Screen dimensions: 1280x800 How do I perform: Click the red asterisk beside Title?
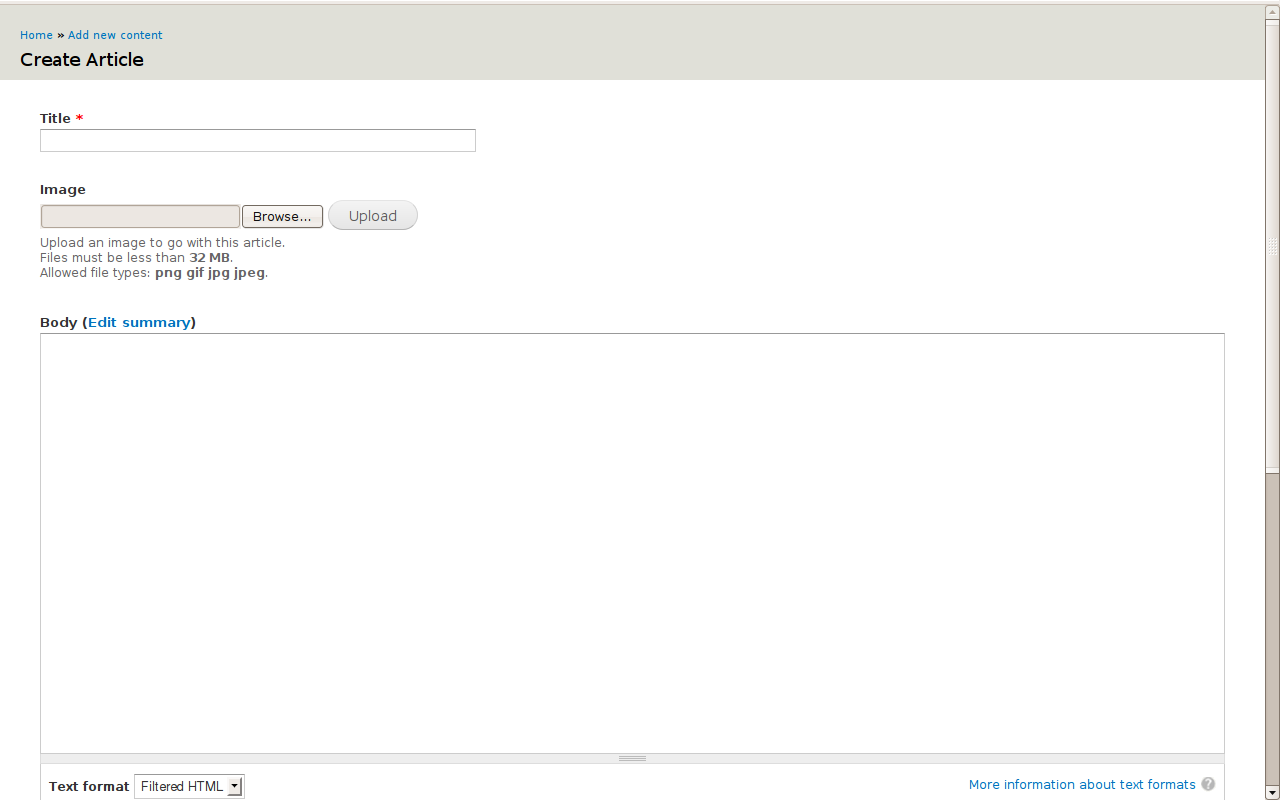pyautogui.click(x=79, y=118)
